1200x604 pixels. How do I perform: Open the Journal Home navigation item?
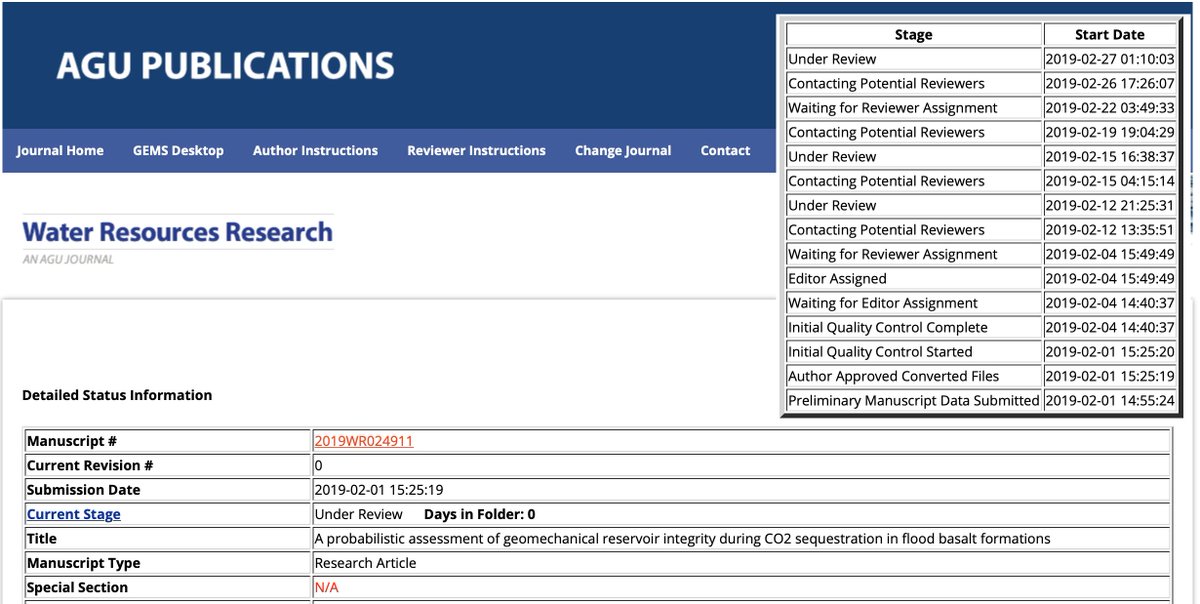[x=60, y=151]
